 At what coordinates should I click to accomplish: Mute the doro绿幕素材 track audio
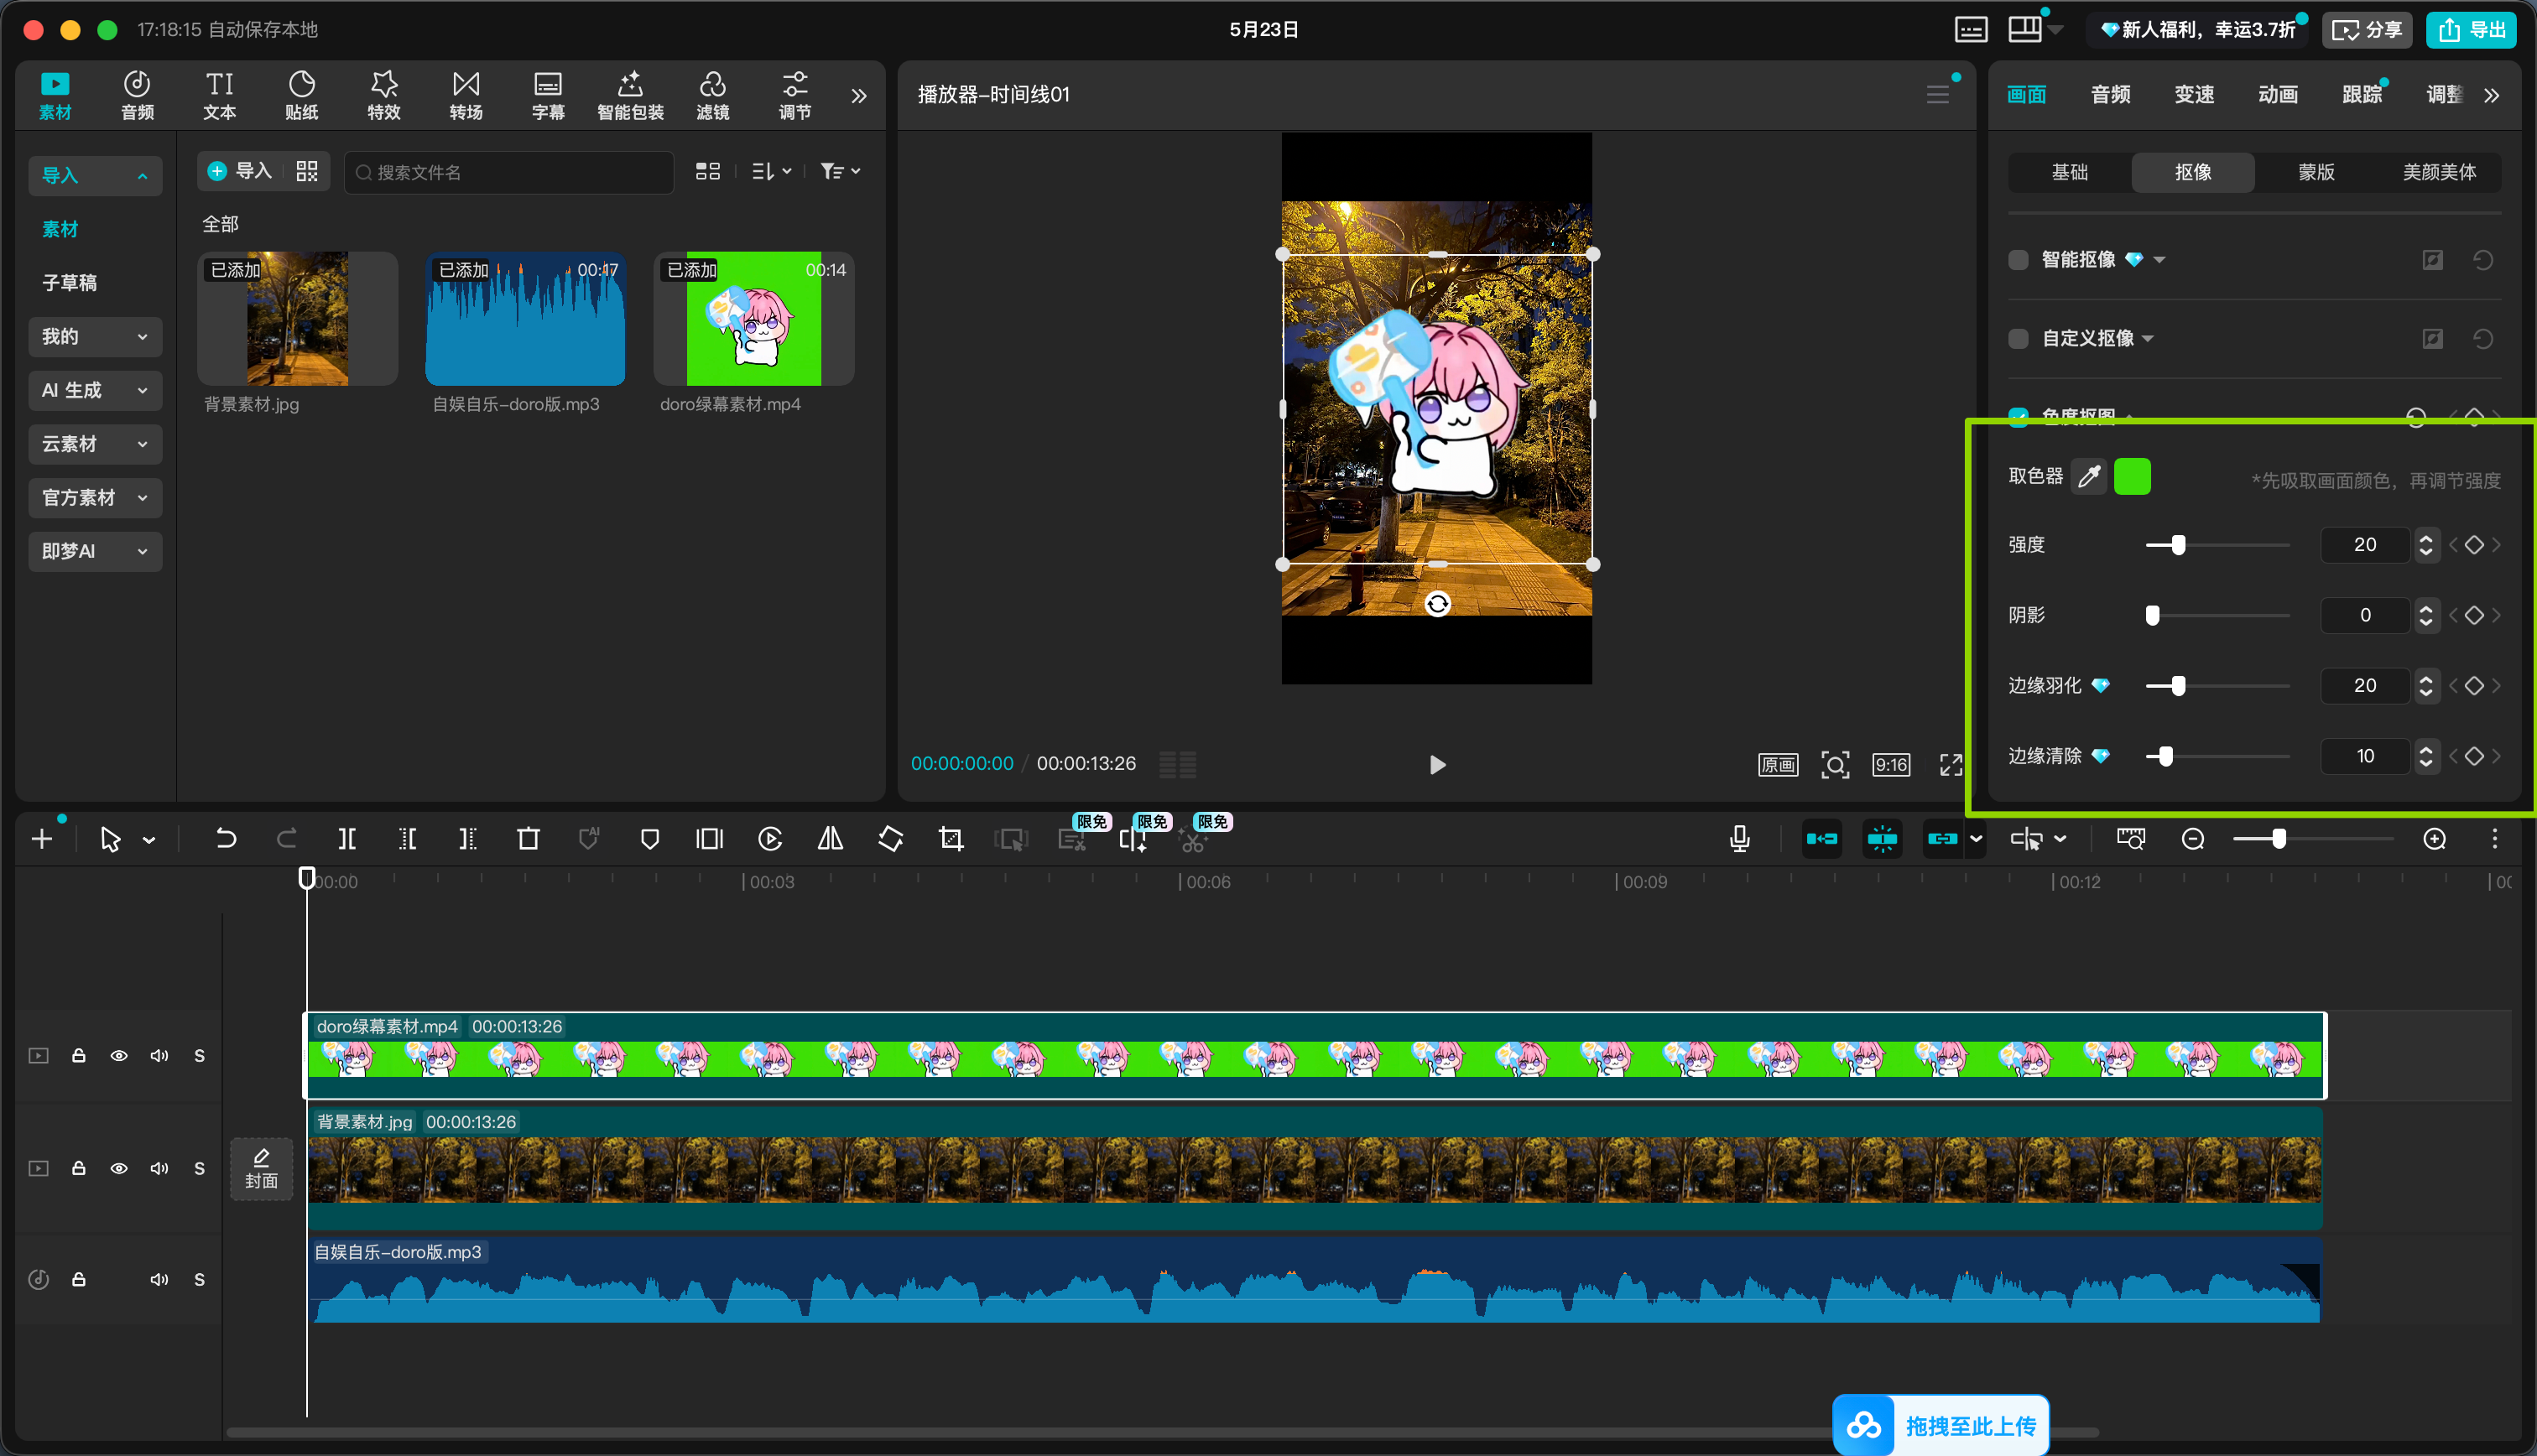tap(159, 1056)
